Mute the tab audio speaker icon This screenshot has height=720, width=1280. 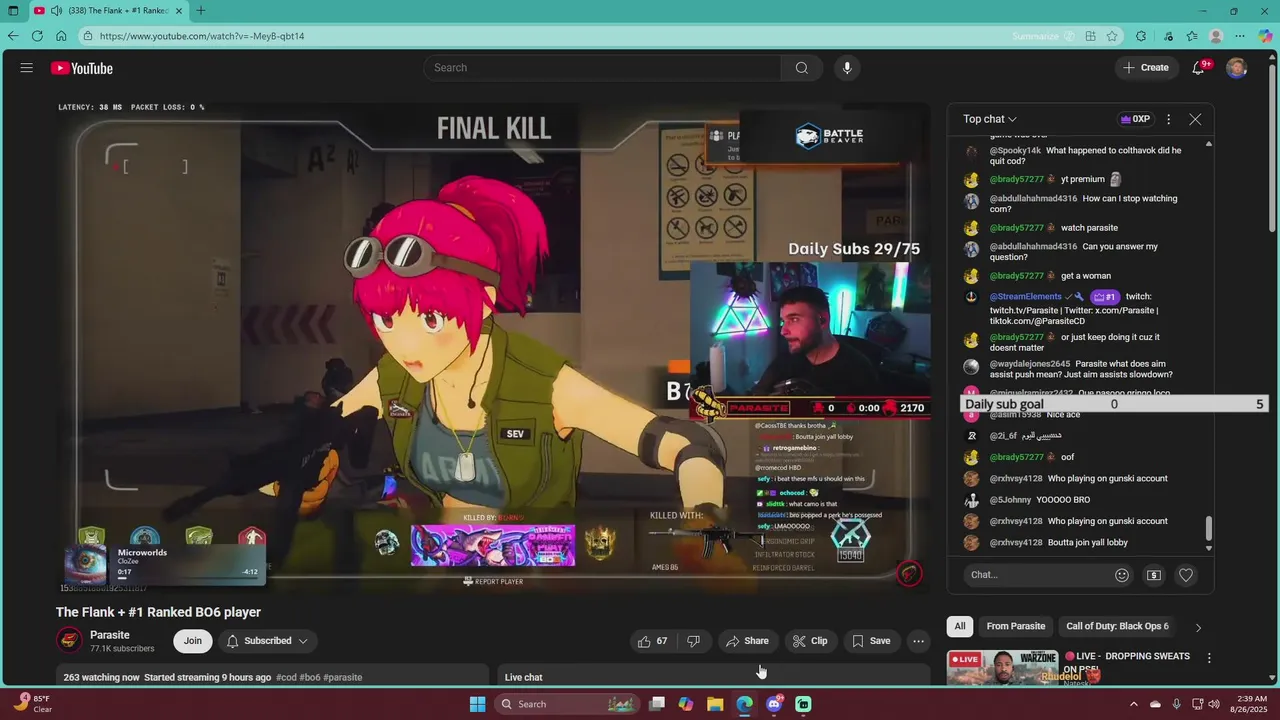click(56, 11)
